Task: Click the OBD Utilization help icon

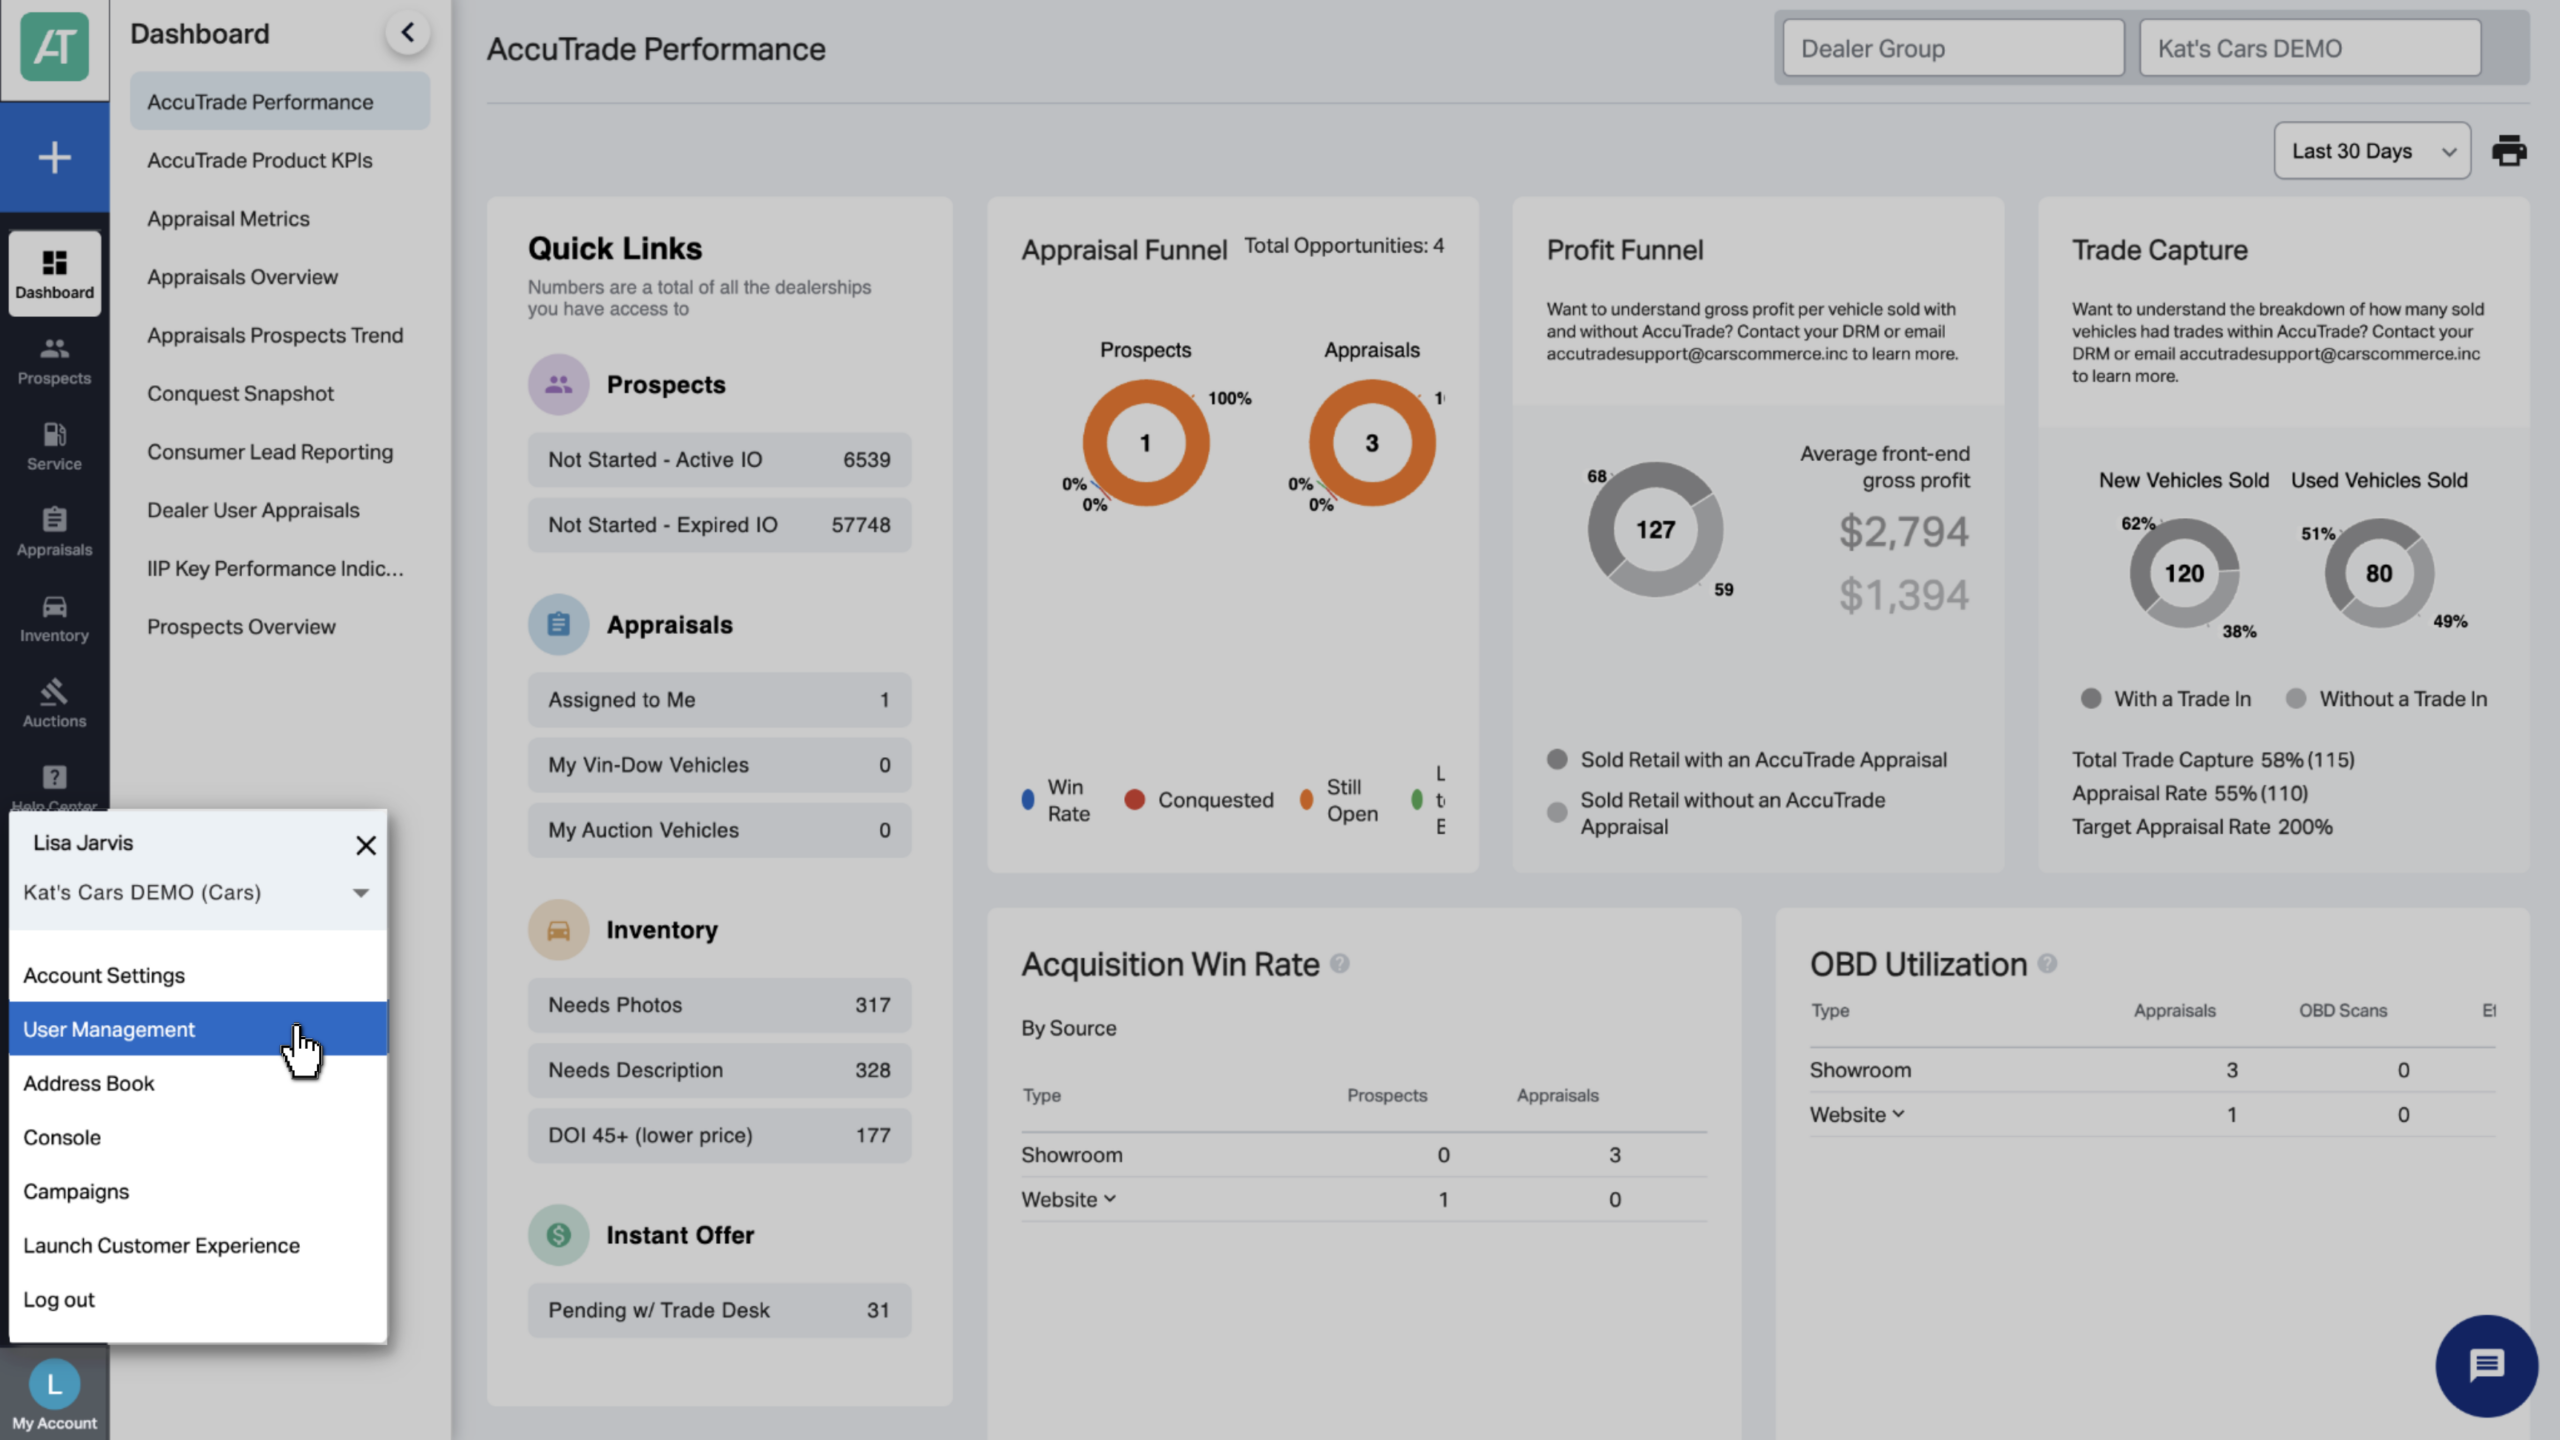Action: pyautogui.click(x=2047, y=964)
